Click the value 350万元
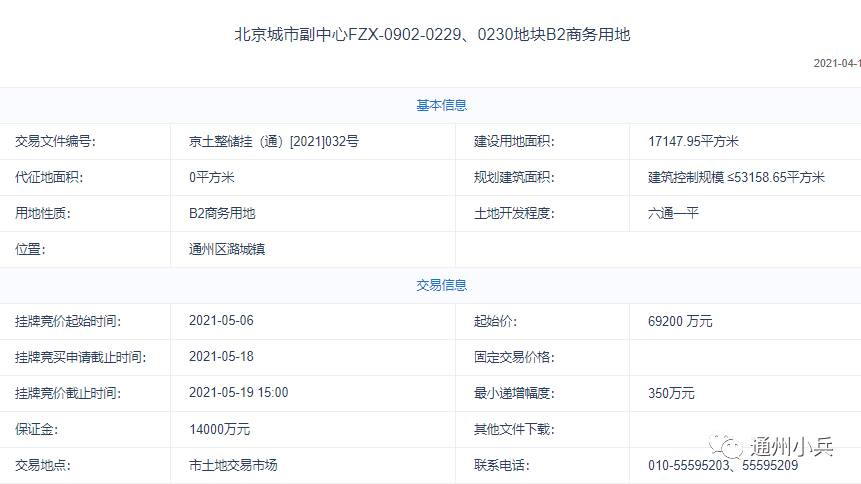Screen dimensions: 861x484 click(x=671, y=393)
